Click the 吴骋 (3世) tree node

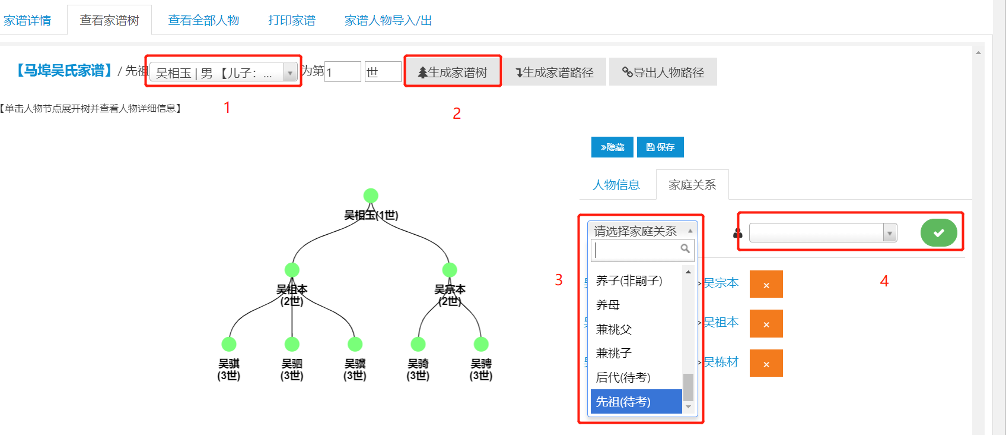[x=481, y=344]
